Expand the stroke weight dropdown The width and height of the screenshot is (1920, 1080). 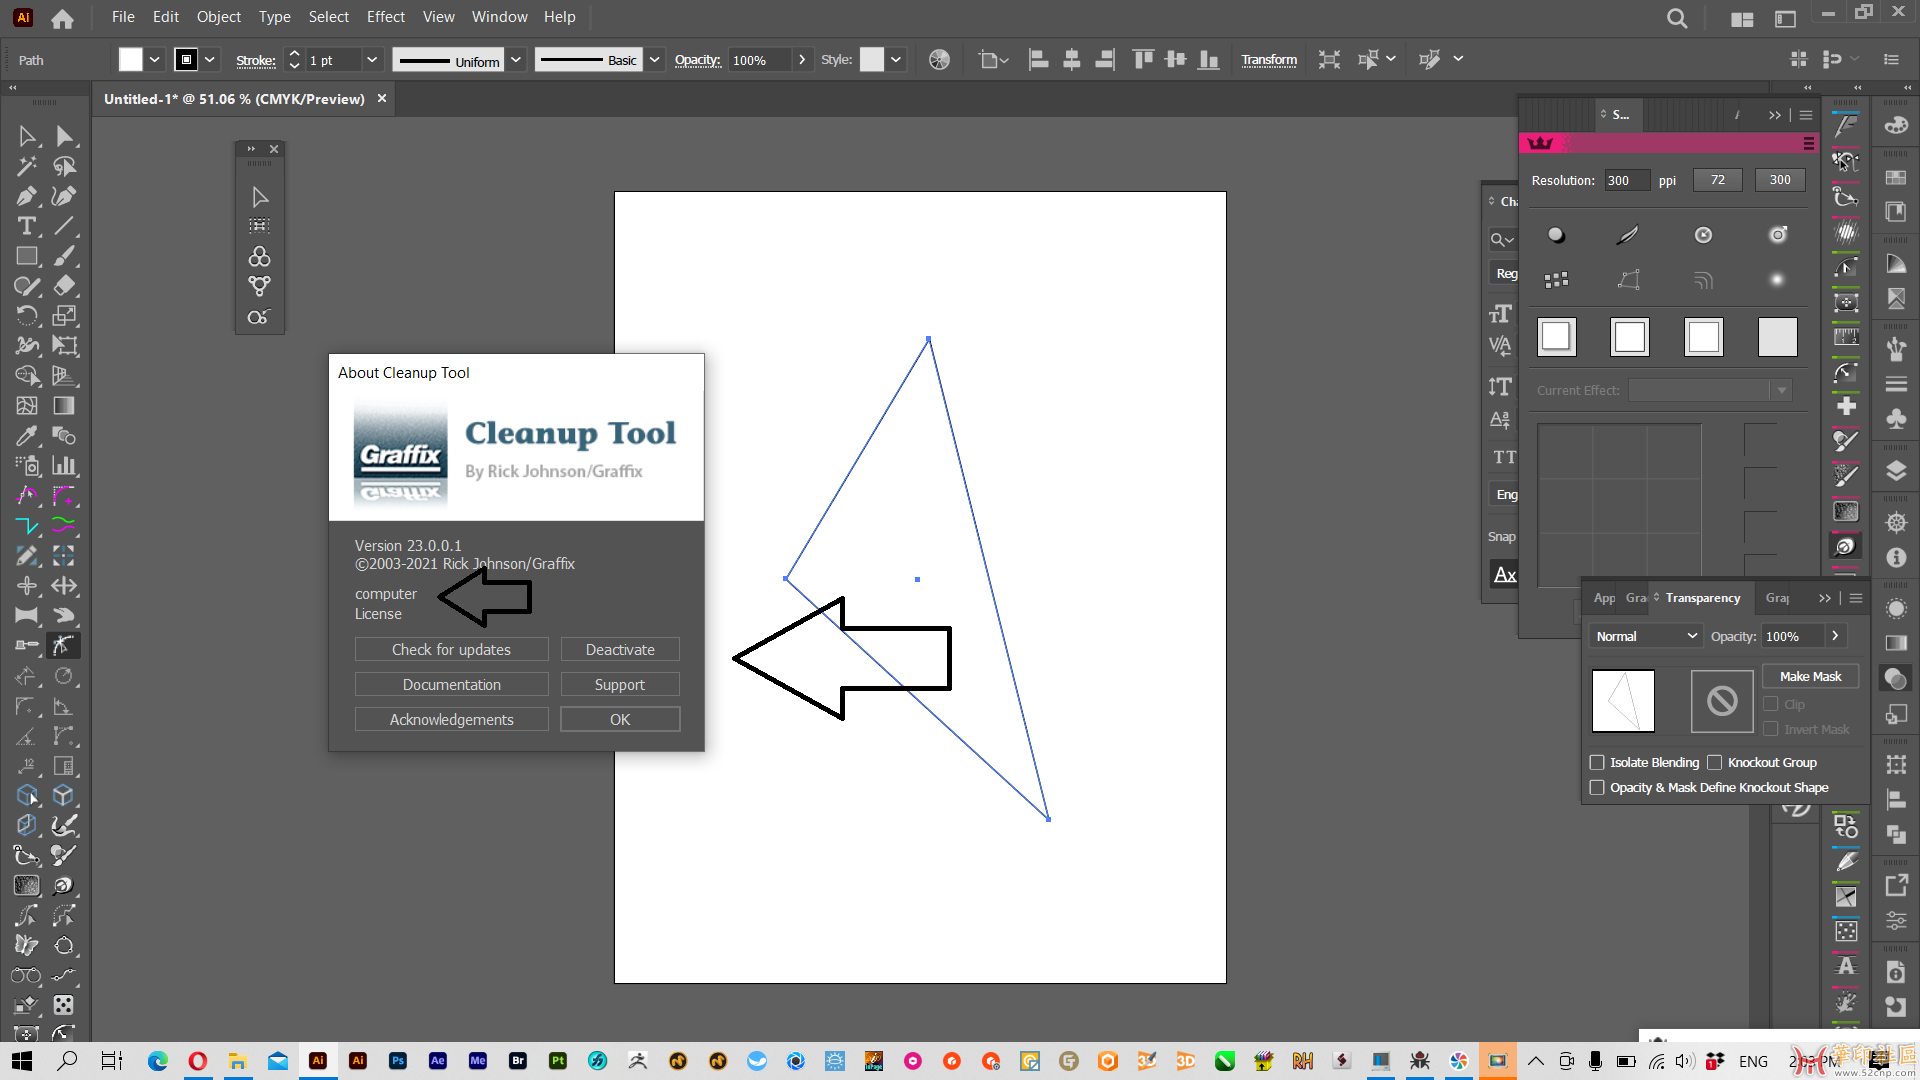click(x=372, y=60)
